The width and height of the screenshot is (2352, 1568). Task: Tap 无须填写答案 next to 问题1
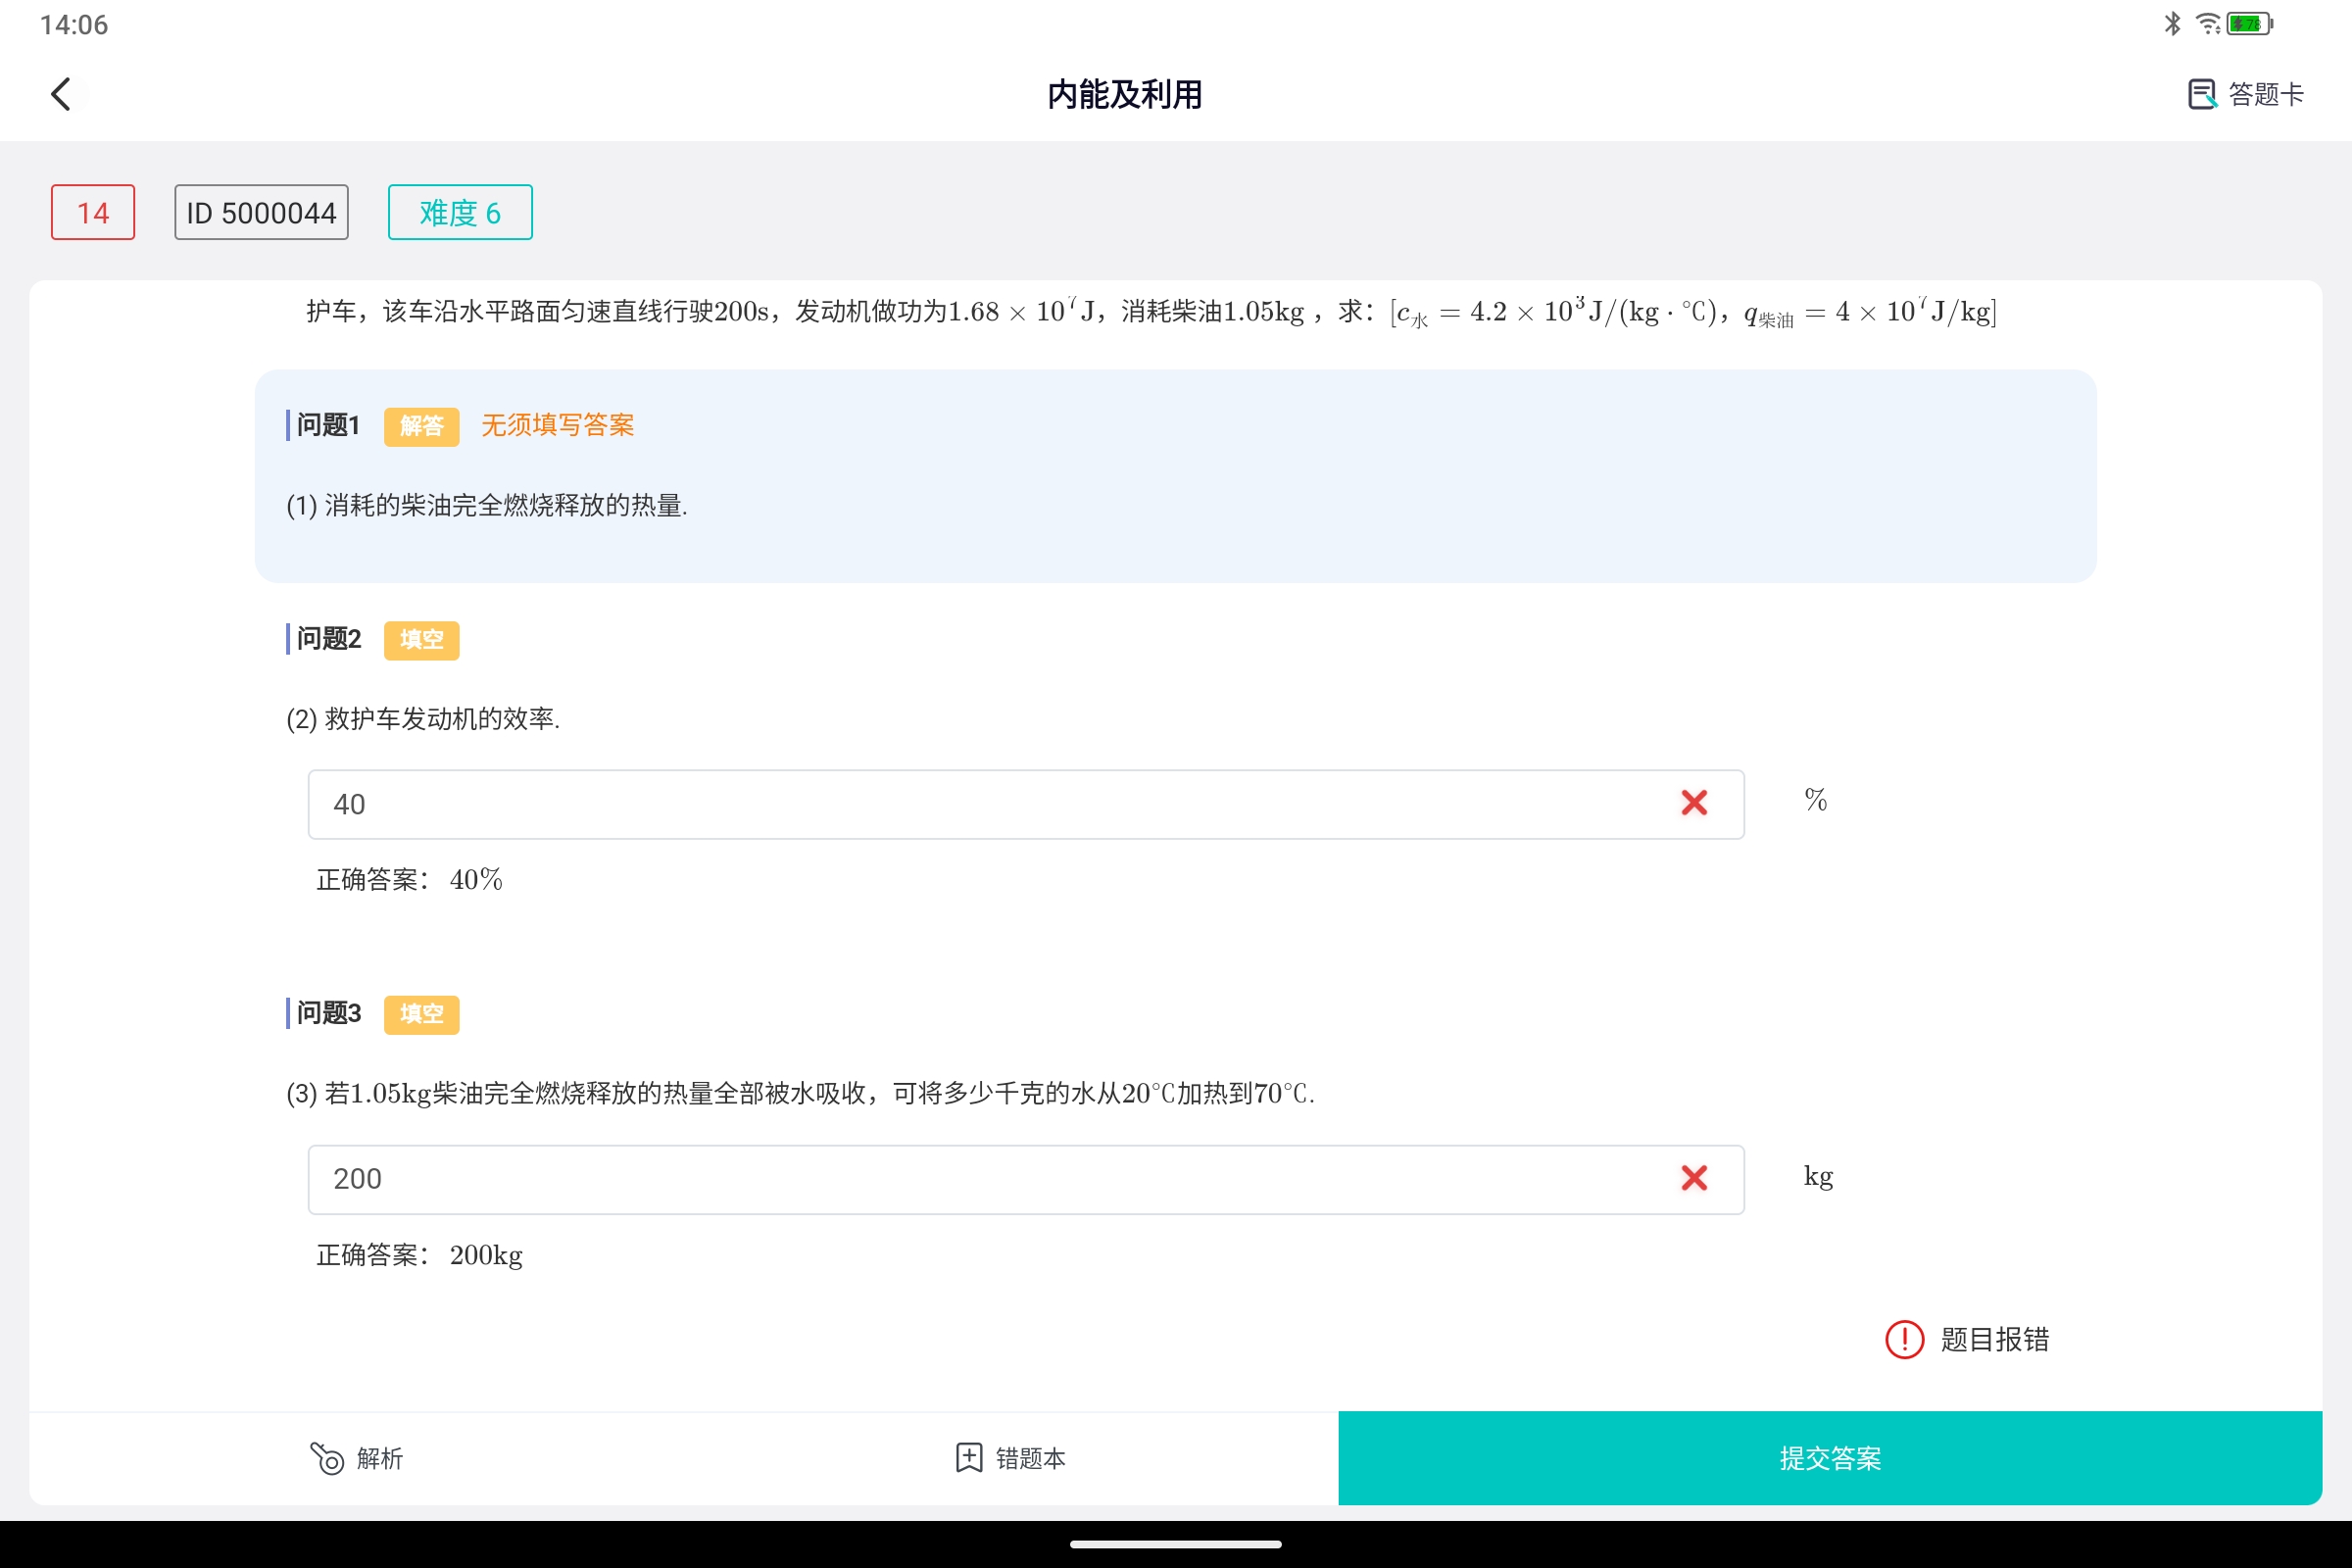557,426
